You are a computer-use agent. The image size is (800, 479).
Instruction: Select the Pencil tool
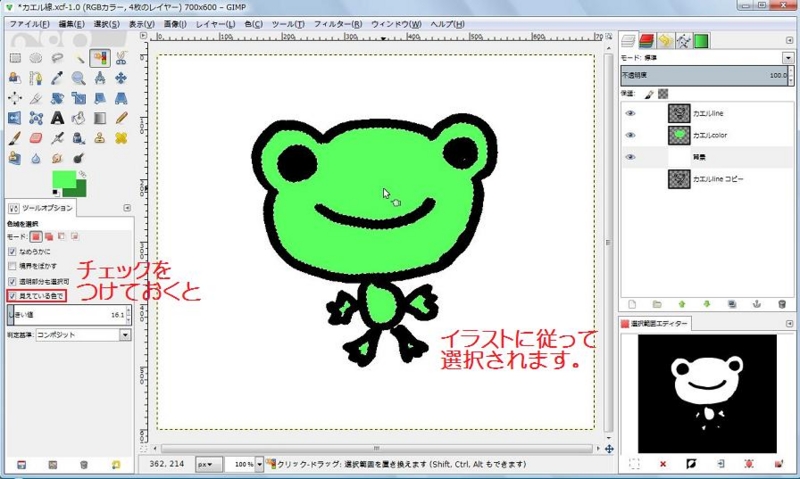(x=121, y=118)
